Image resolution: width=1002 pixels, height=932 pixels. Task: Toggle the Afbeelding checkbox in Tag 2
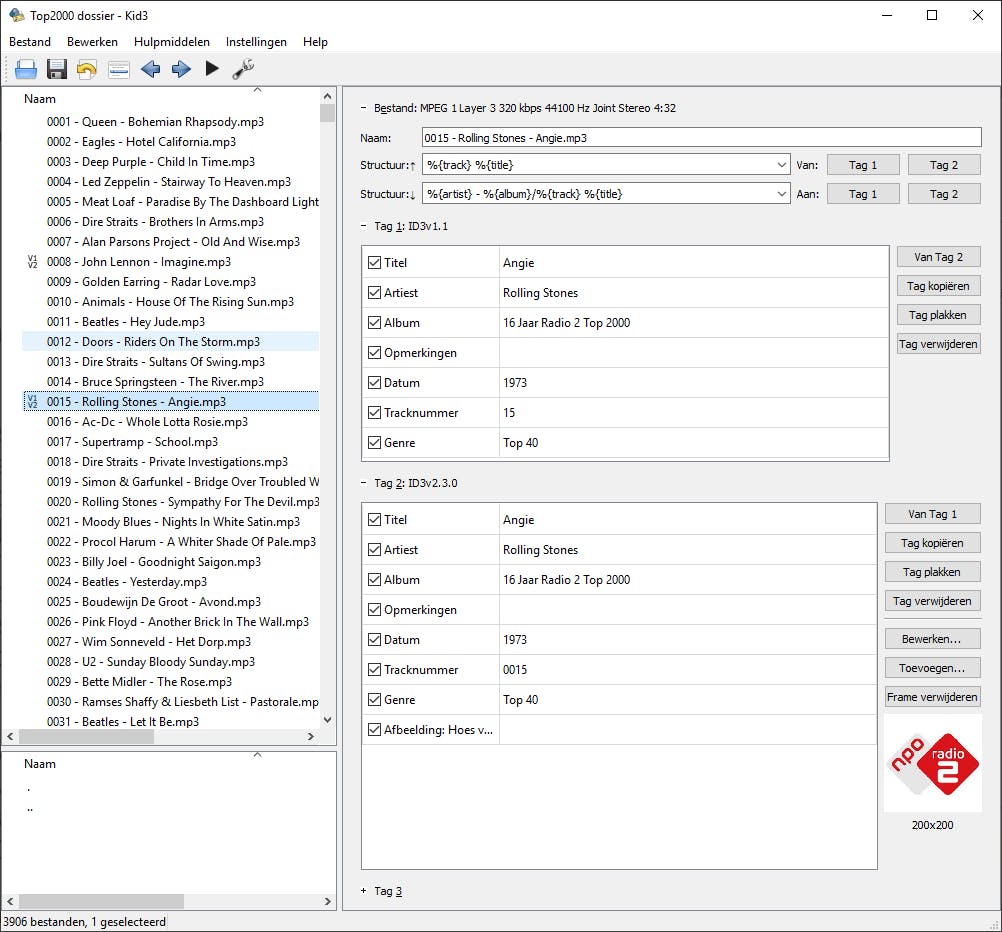click(x=375, y=730)
